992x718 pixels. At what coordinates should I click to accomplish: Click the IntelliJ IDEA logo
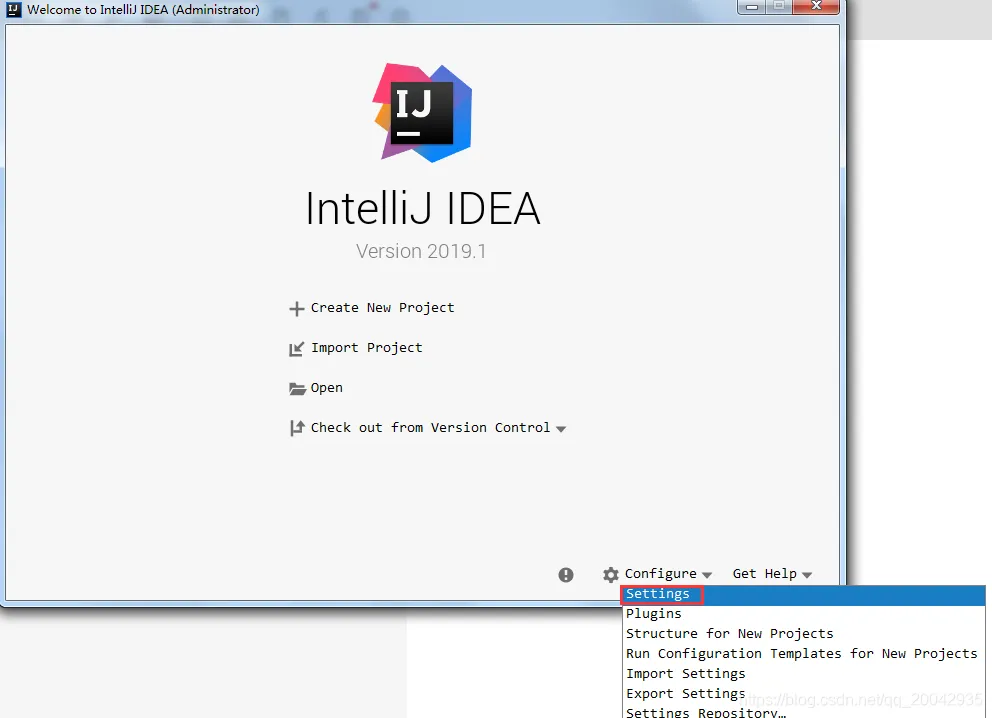tap(422, 113)
